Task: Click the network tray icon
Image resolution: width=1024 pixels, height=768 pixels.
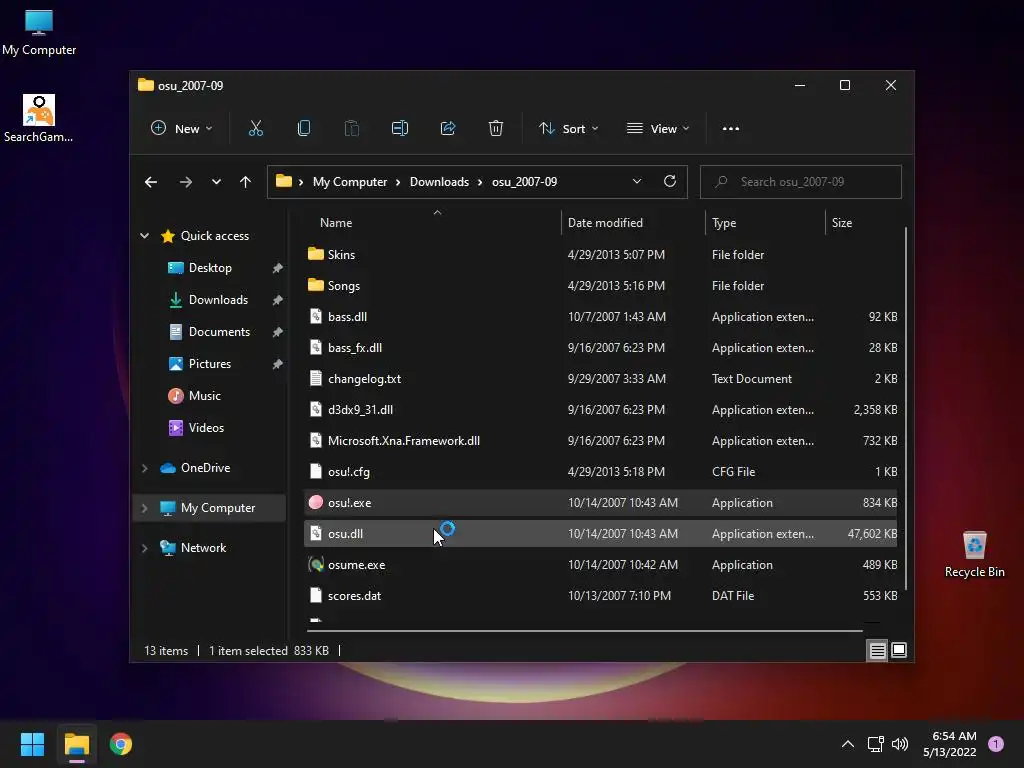Action: click(875, 744)
